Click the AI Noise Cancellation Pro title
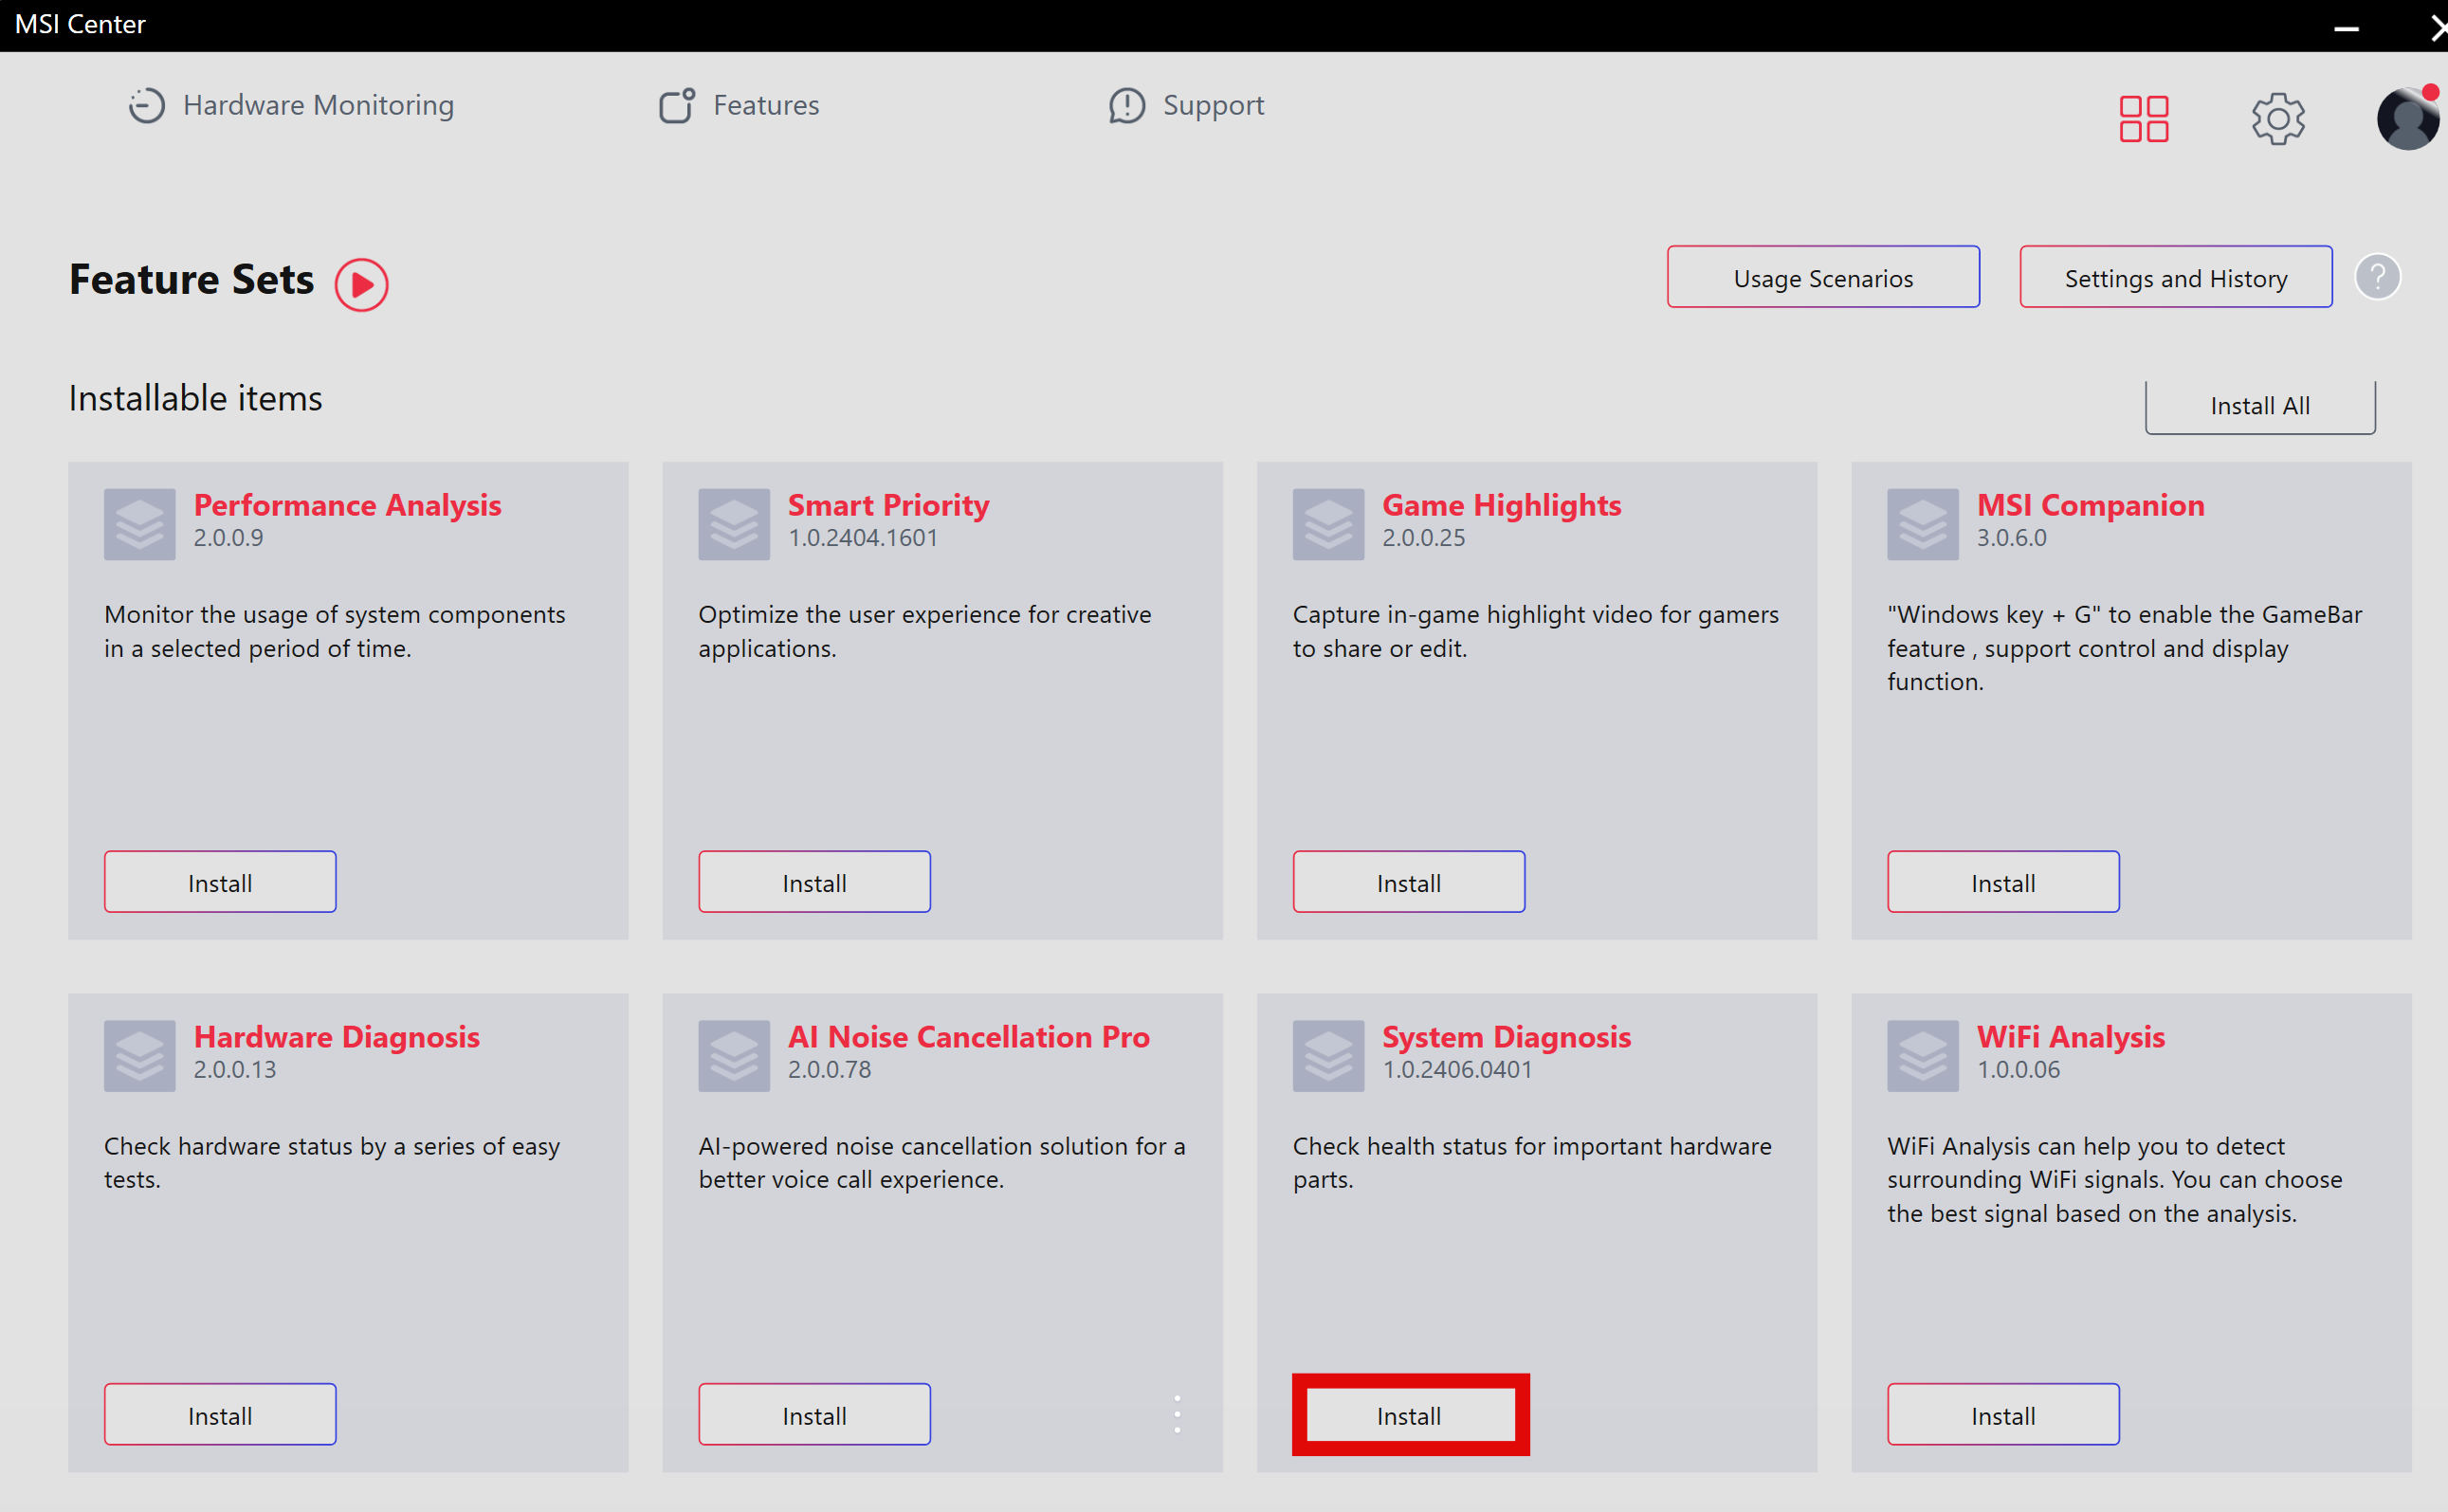The width and height of the screenshot is (2448, 1512). 968,1037
